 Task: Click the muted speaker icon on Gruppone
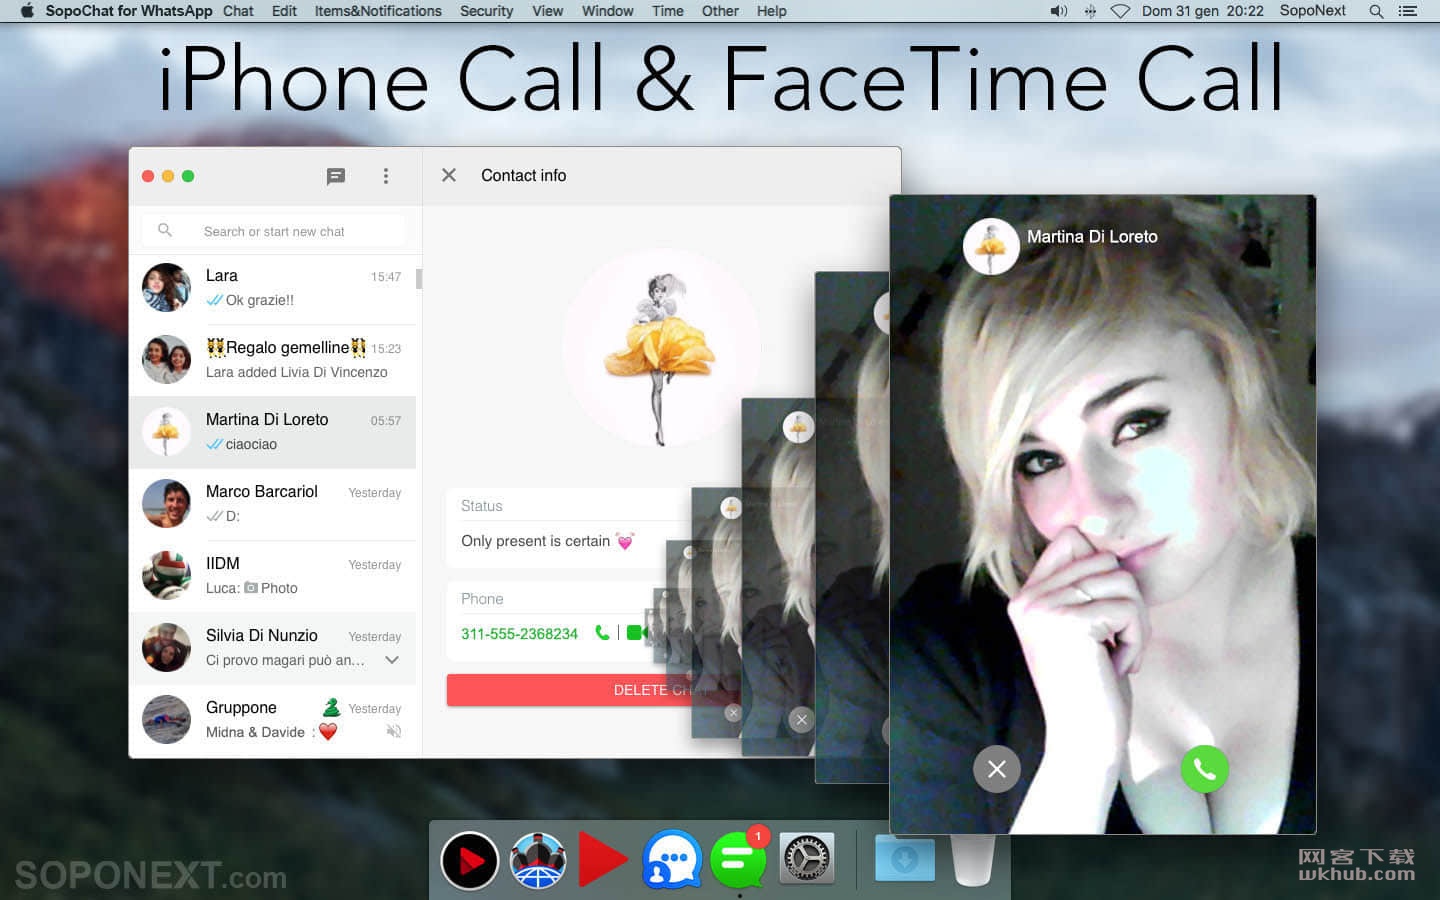(x=394, y=732)
